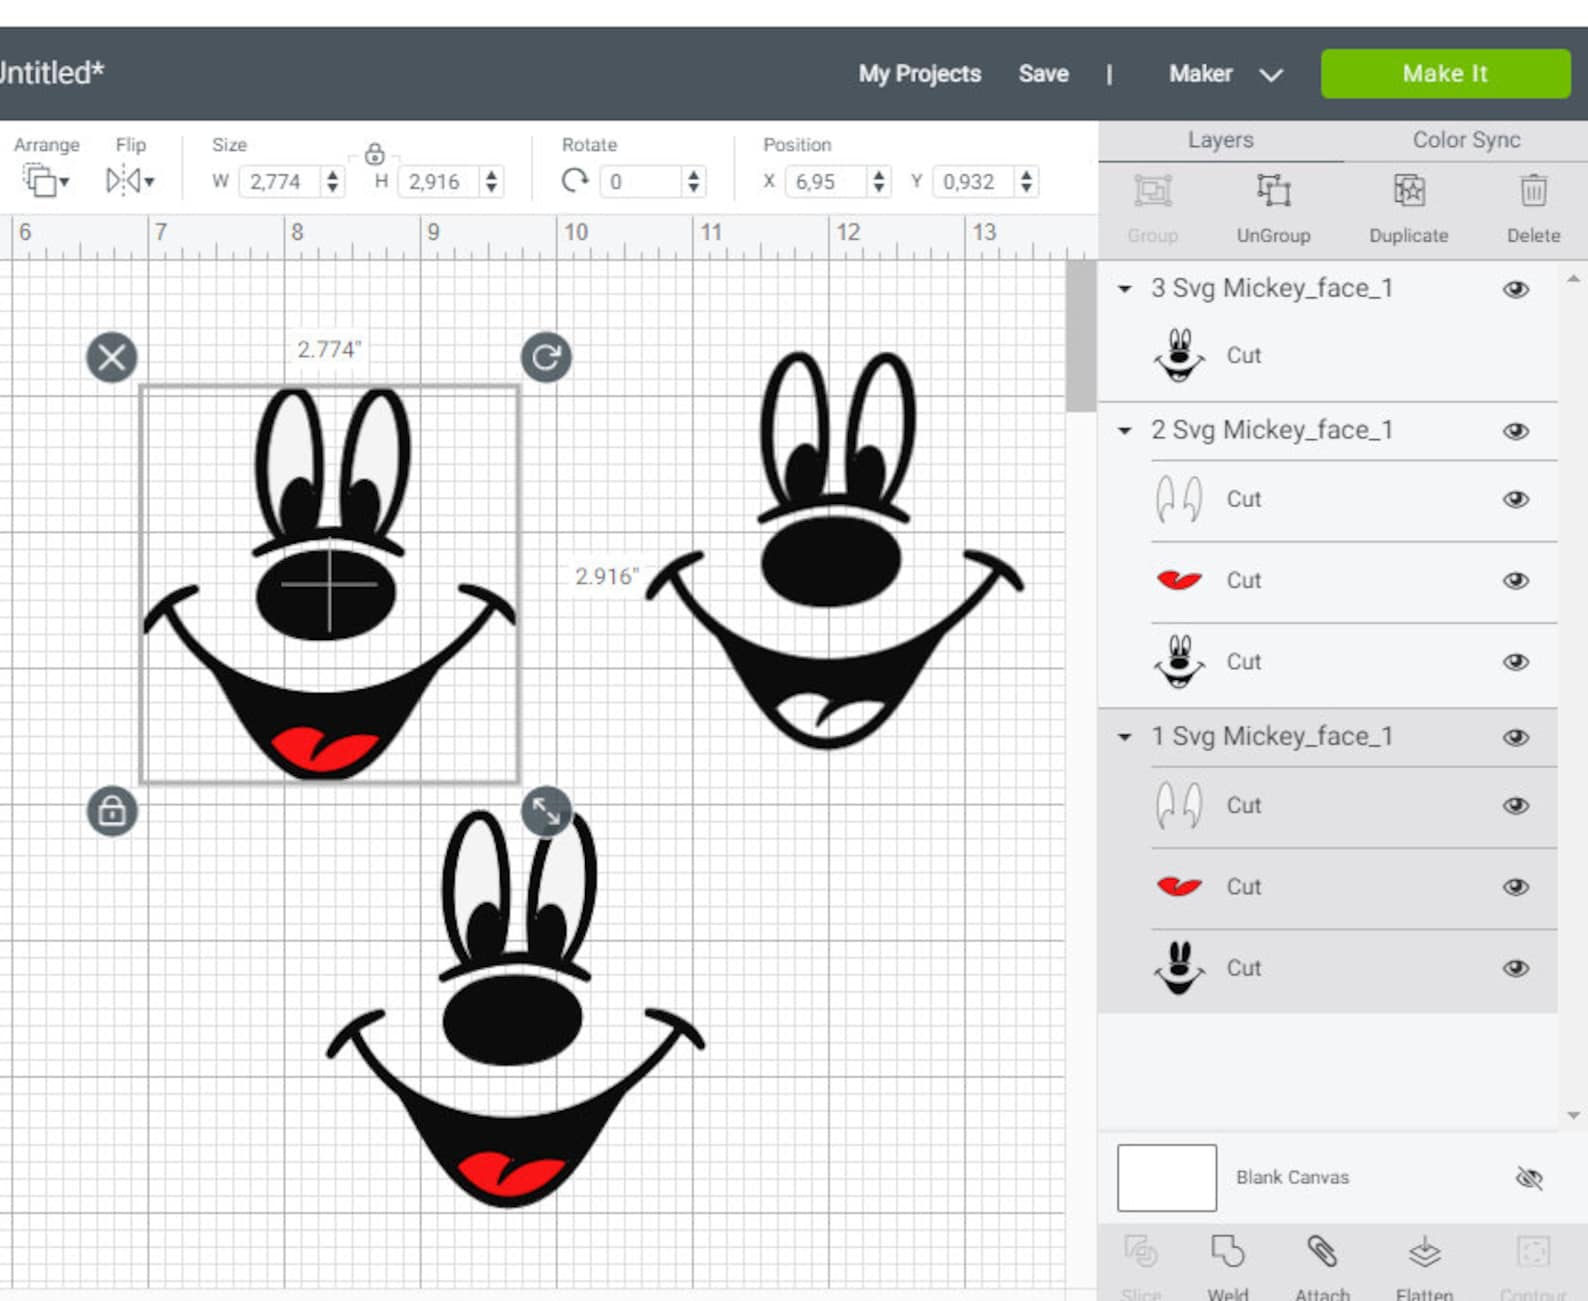Click the resize arrows handle on selection

pyautogui.click(x=546, y=811)
